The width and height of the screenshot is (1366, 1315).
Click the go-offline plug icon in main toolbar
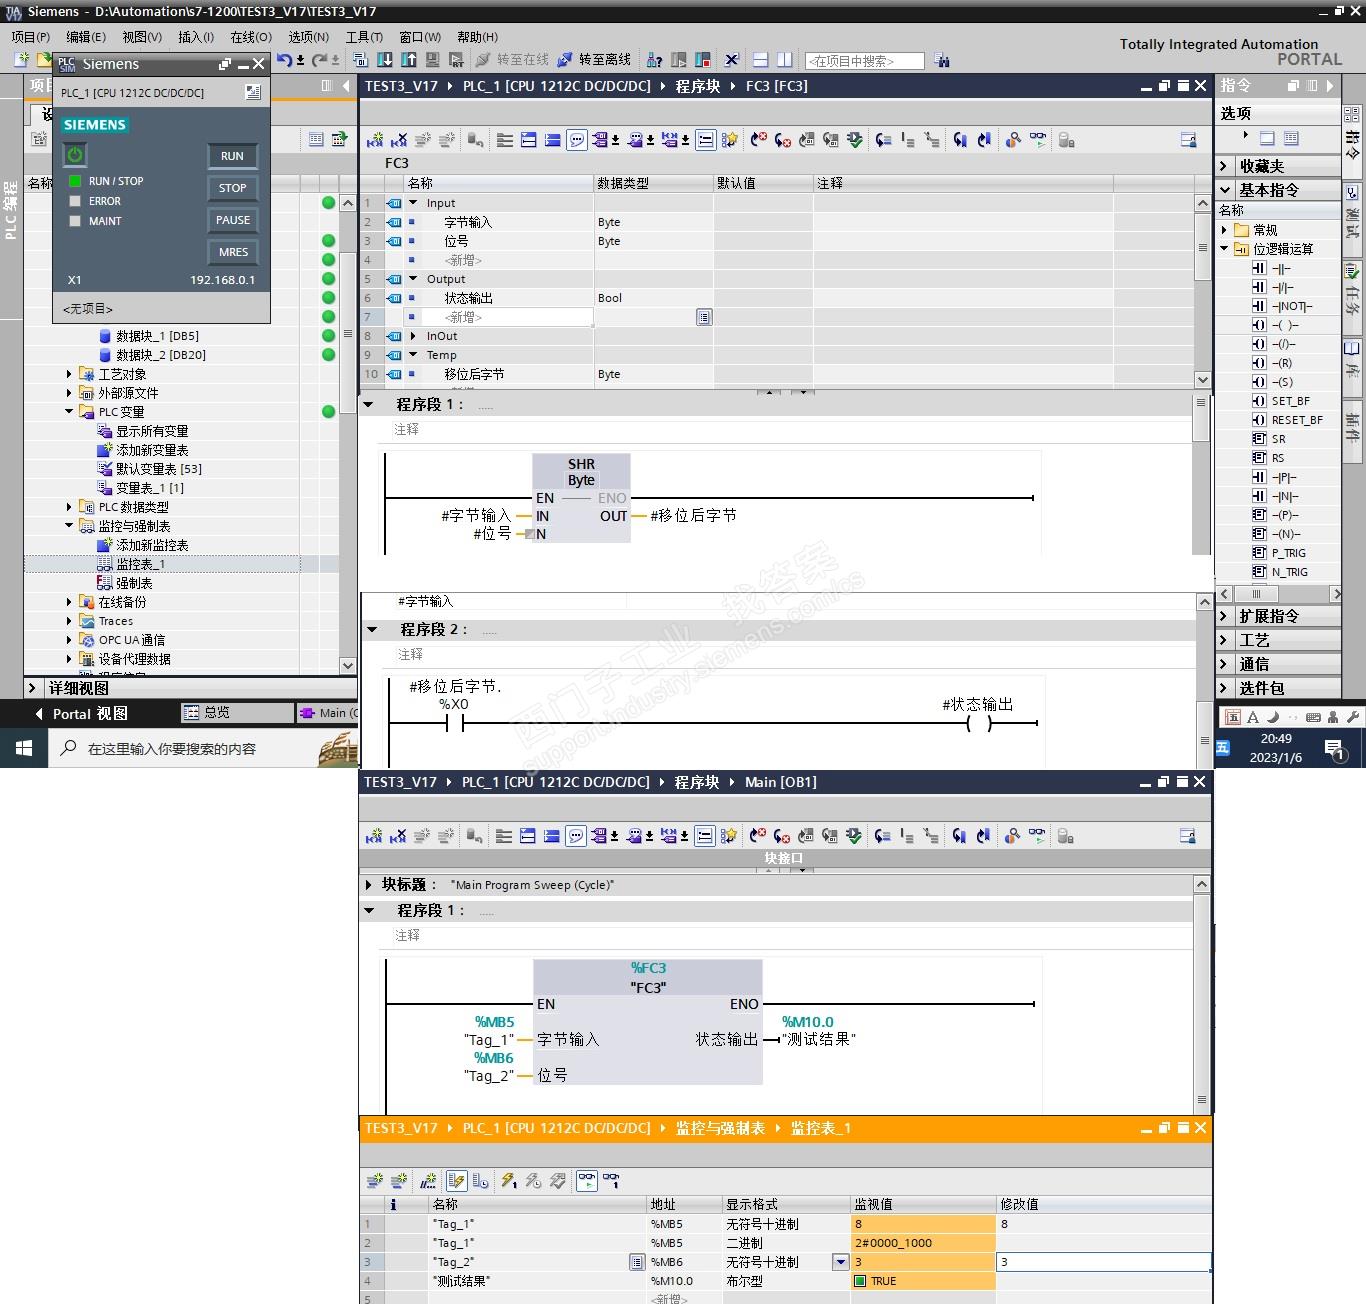[x=565, y=60]
